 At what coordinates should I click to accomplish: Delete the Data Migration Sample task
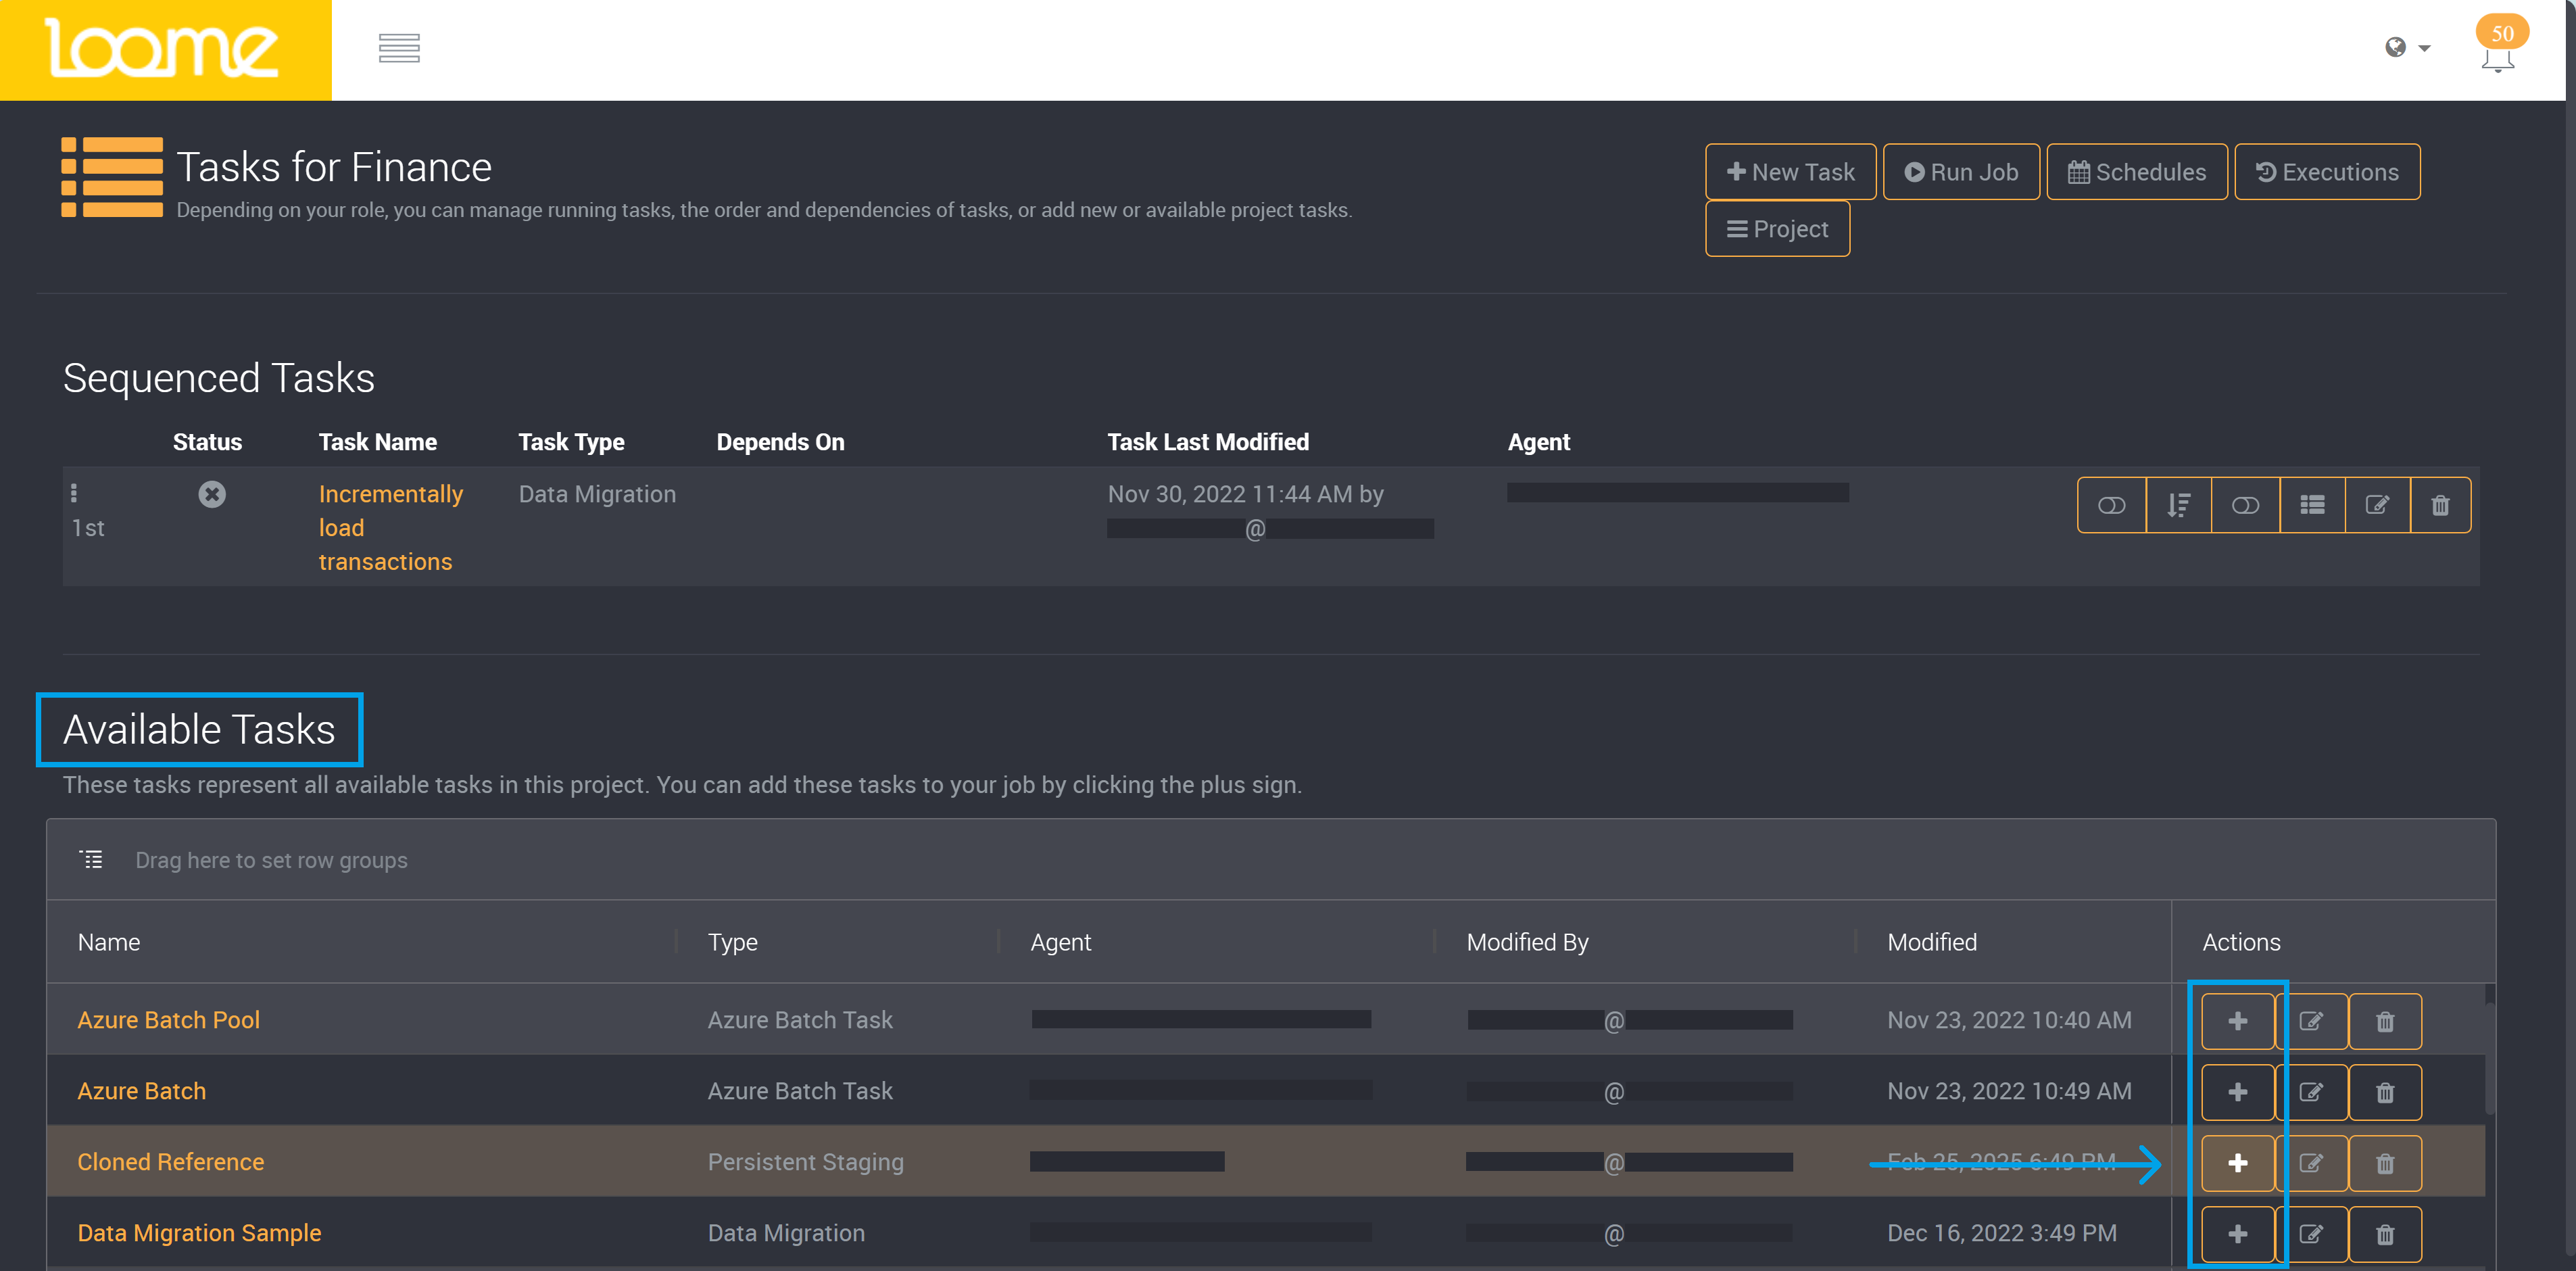2385,1234
